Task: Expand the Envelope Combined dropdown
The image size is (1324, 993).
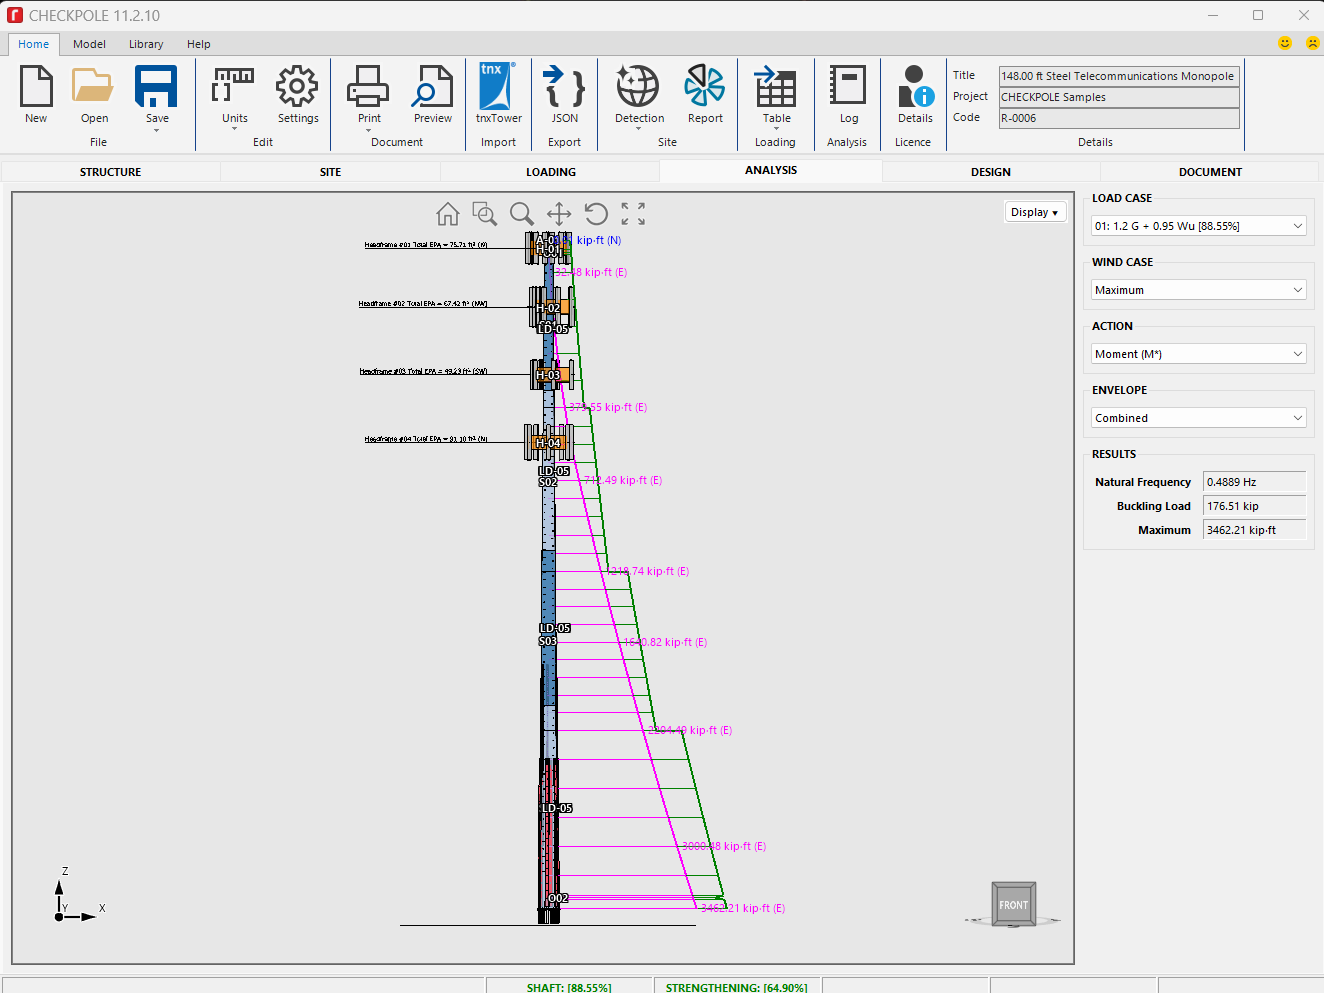Action: point(1199,418)
